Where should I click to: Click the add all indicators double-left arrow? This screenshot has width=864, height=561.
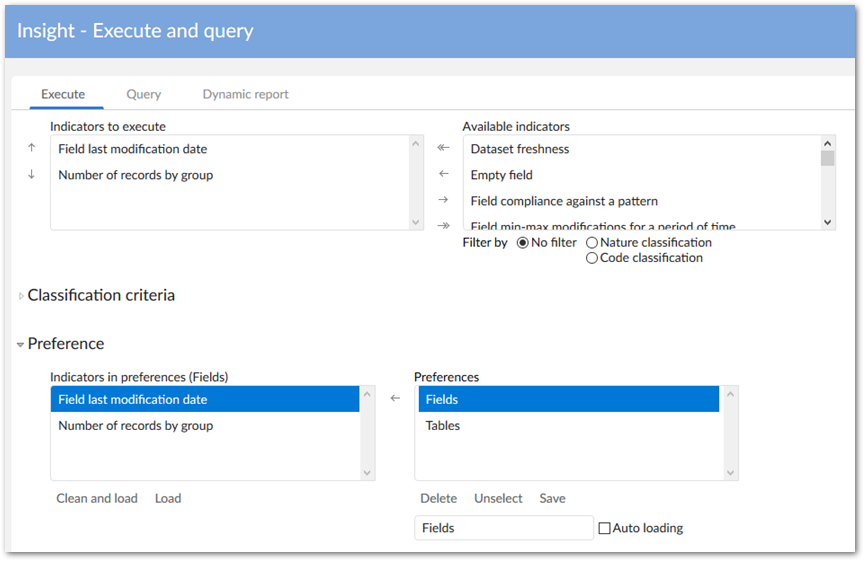[x=444, y=148]
